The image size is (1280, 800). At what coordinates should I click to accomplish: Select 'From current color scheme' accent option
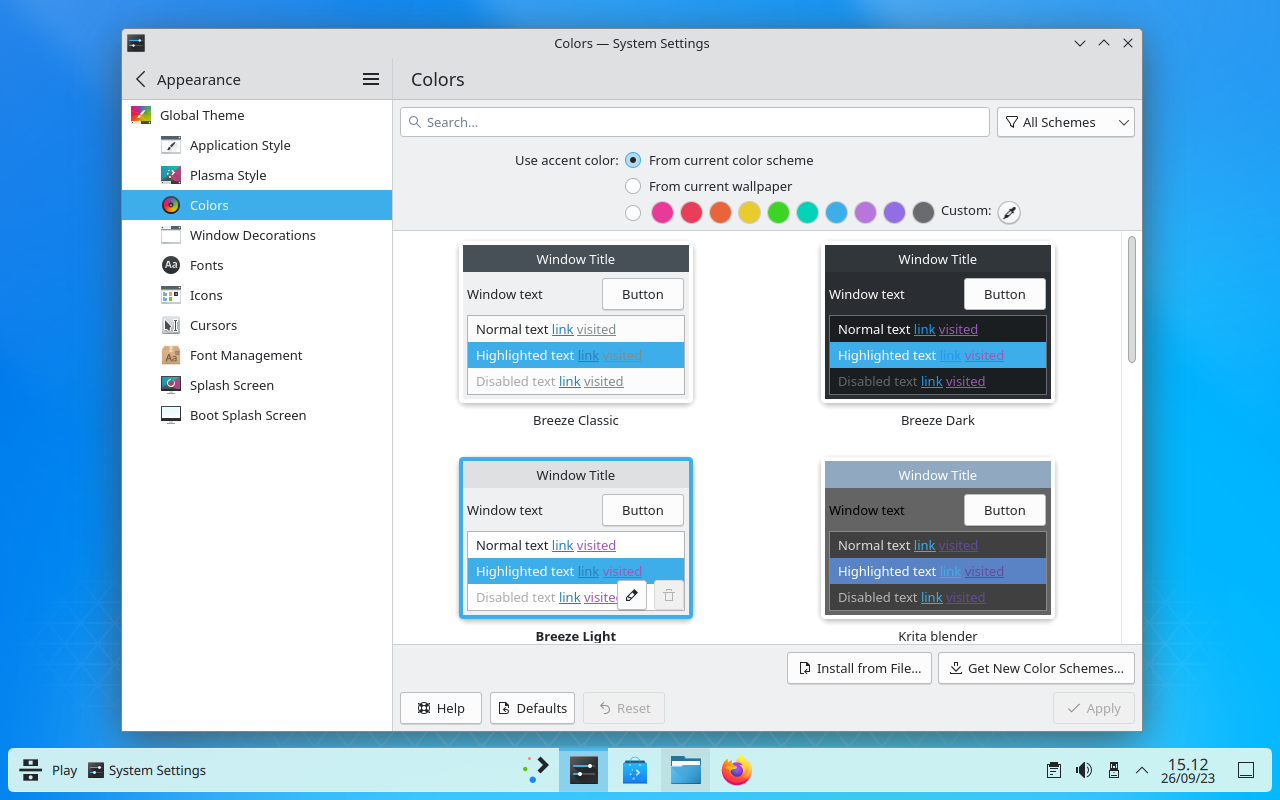coord(633,160)
